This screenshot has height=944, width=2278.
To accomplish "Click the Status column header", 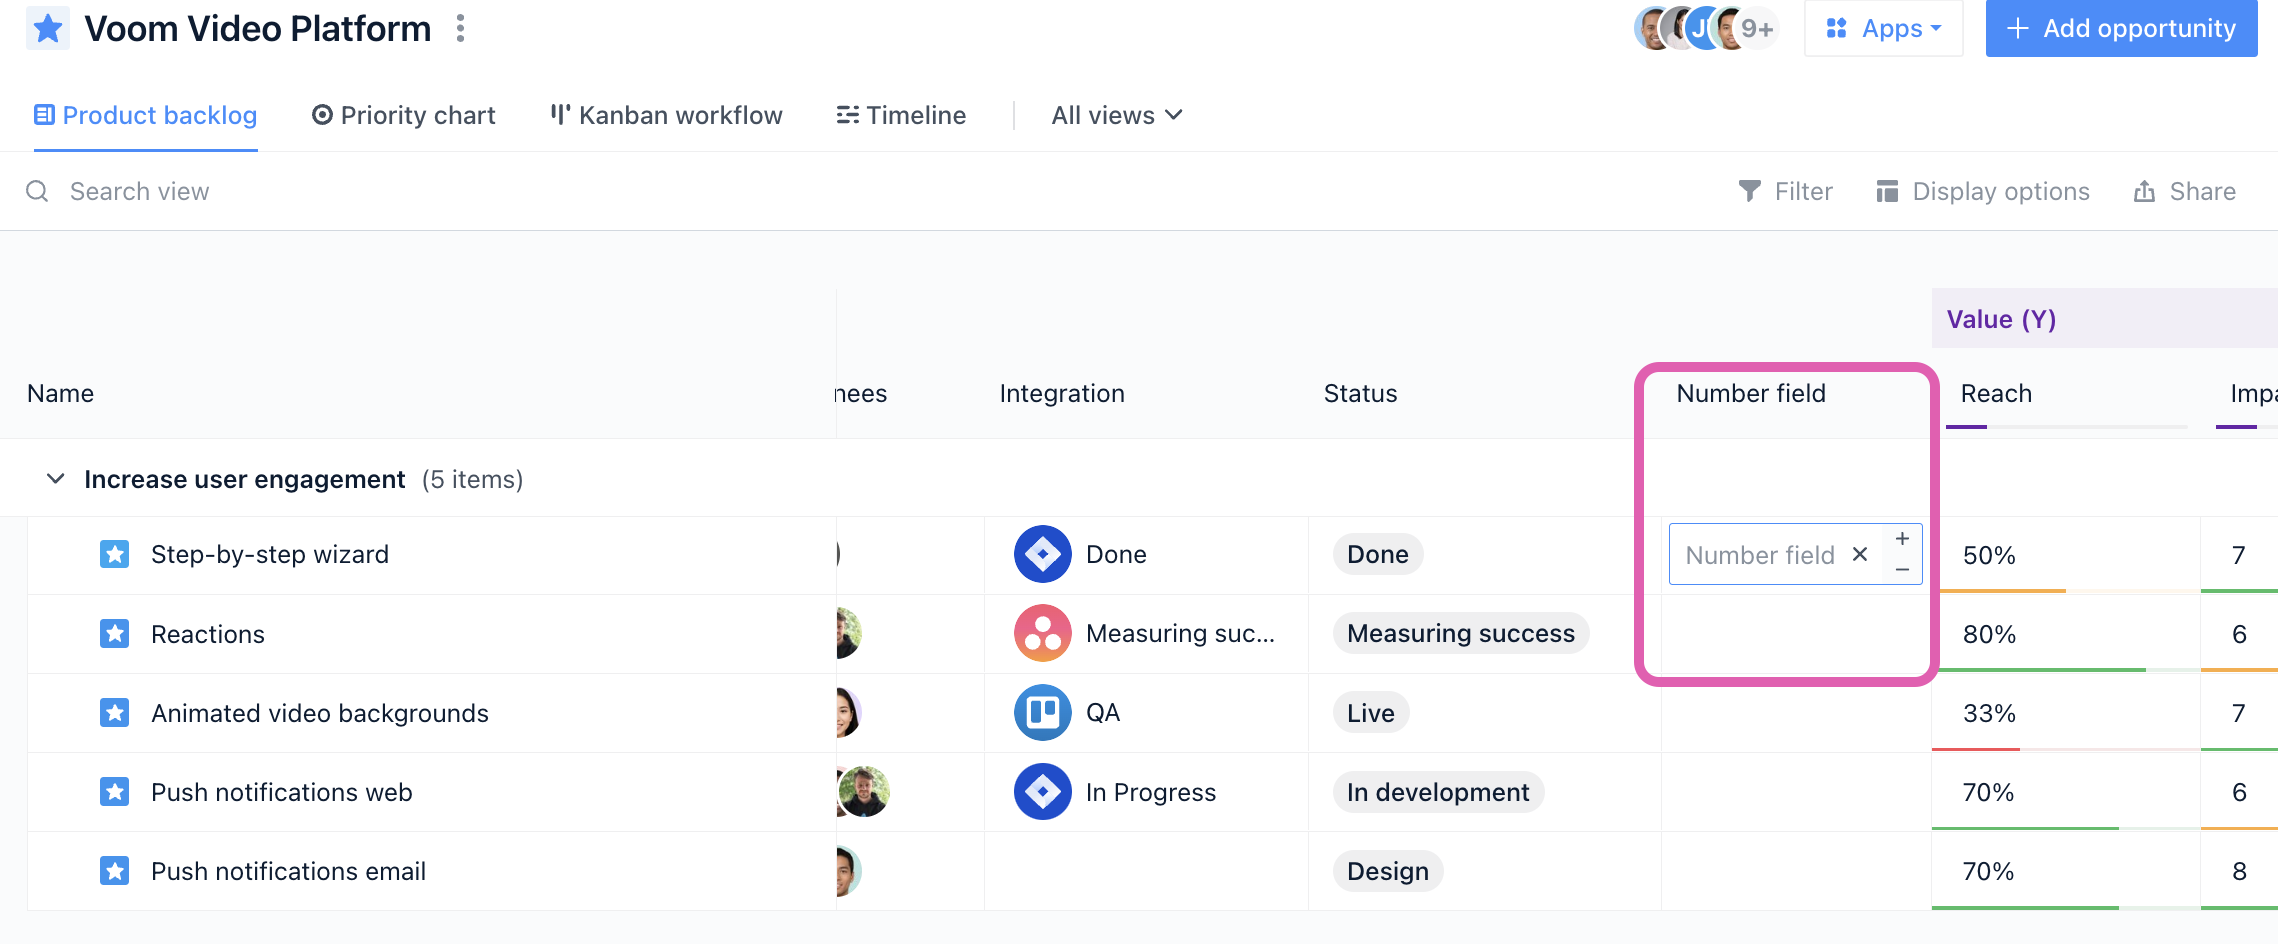I will (x=1361, y=393).
